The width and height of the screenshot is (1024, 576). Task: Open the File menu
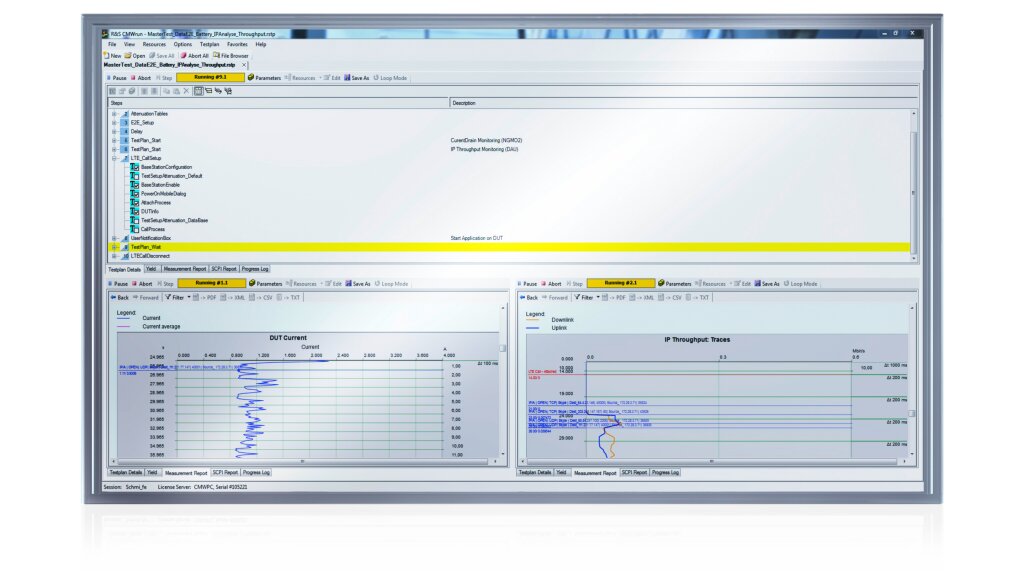point(112,44)
